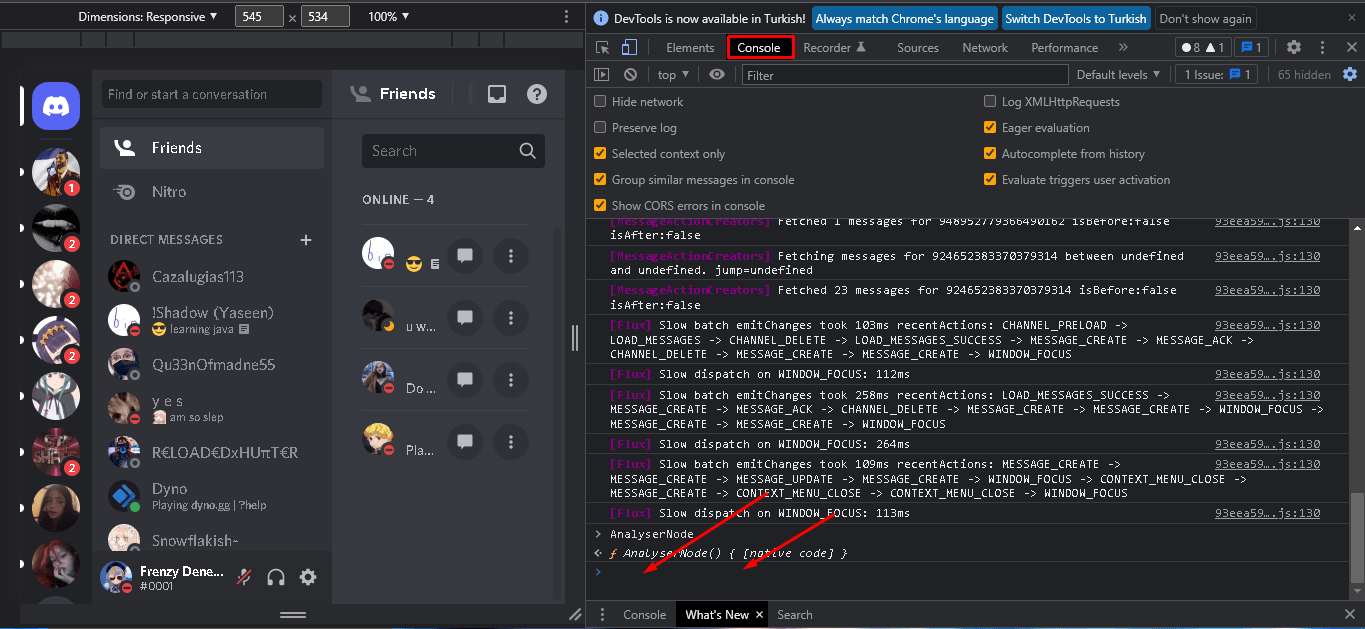Image resolution: width=1365 pixels, height=629 pixels.
Task: Enable Log XMLHttpRequests checkbox
Action: pyautogui.click(x=990, y=102)
